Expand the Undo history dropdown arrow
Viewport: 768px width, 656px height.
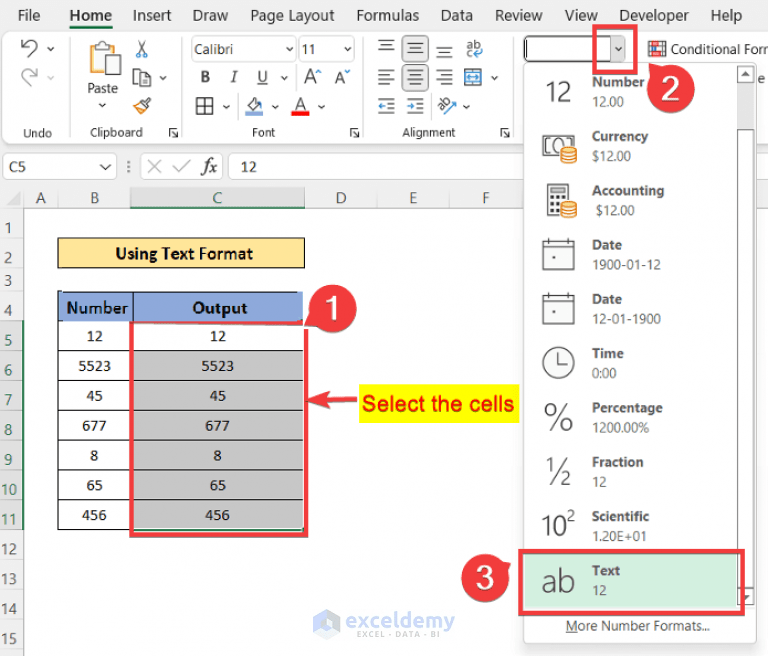pyautogui.click(x=50, y=49)
